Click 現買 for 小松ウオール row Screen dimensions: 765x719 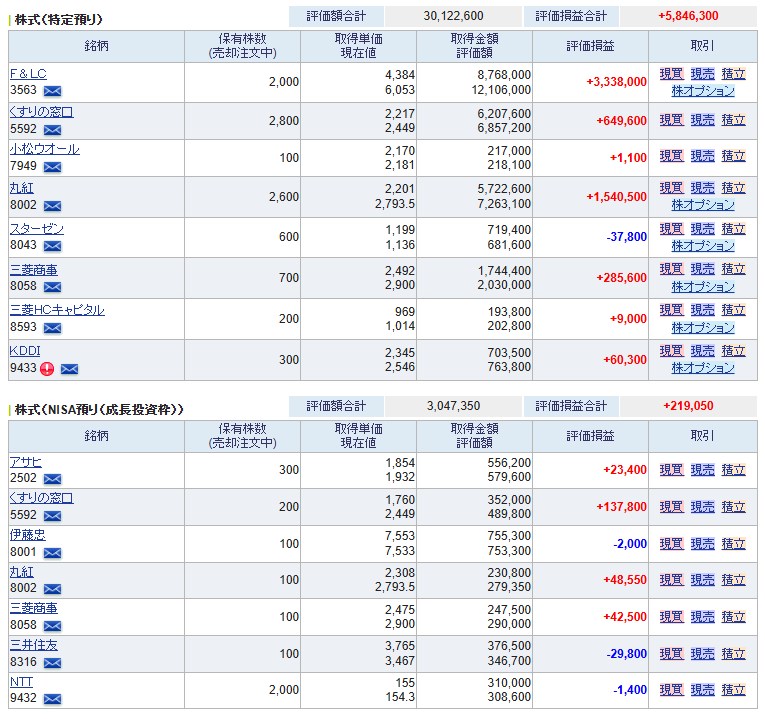point(672,157)
